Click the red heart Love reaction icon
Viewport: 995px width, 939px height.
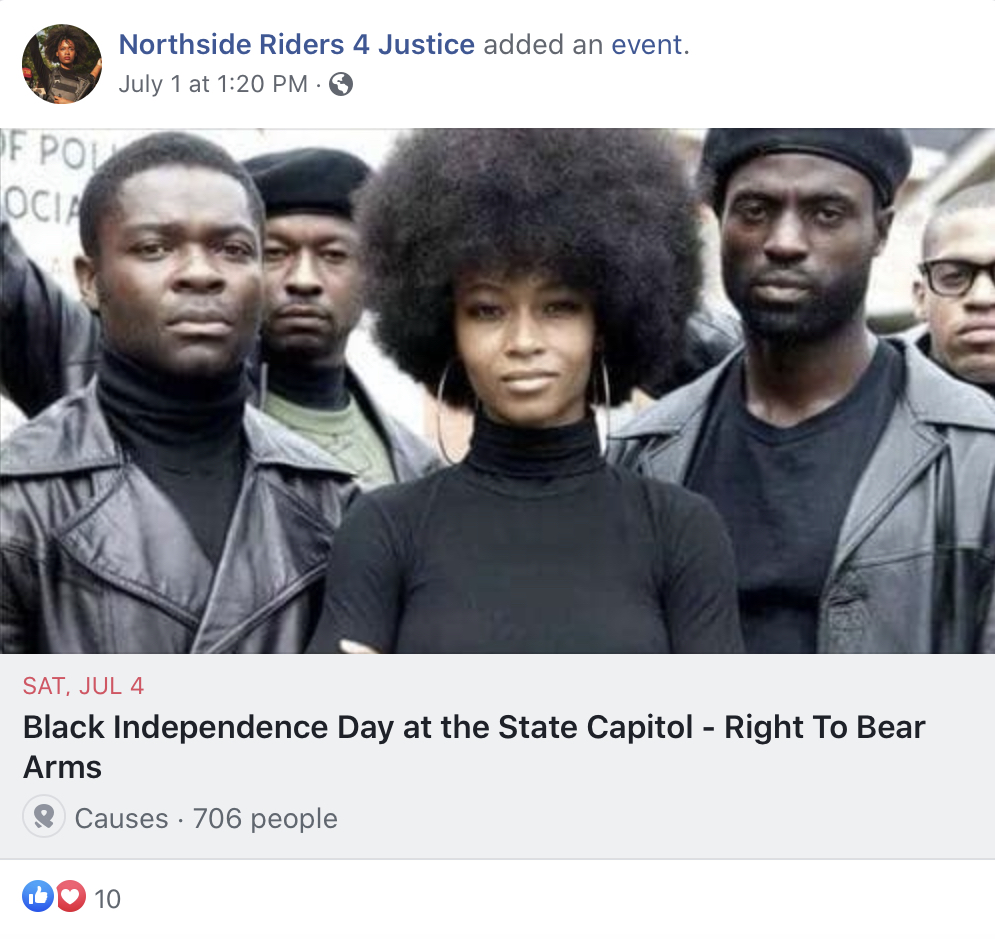pos(71,896)
